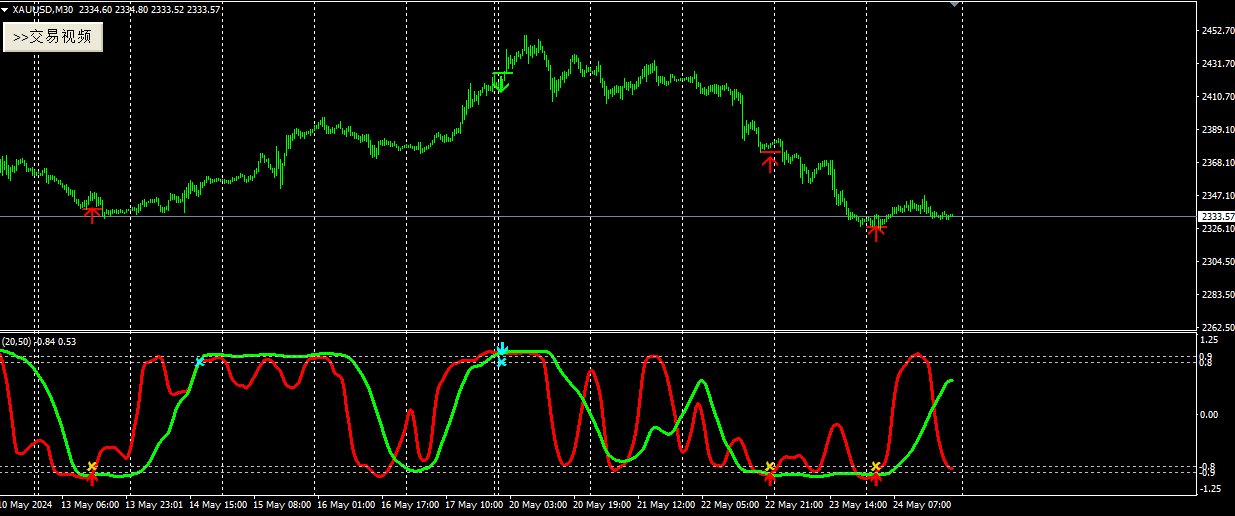Click the 2326.10 price scale label
The image size is (1235, 516).
(x=1216, y=229)
